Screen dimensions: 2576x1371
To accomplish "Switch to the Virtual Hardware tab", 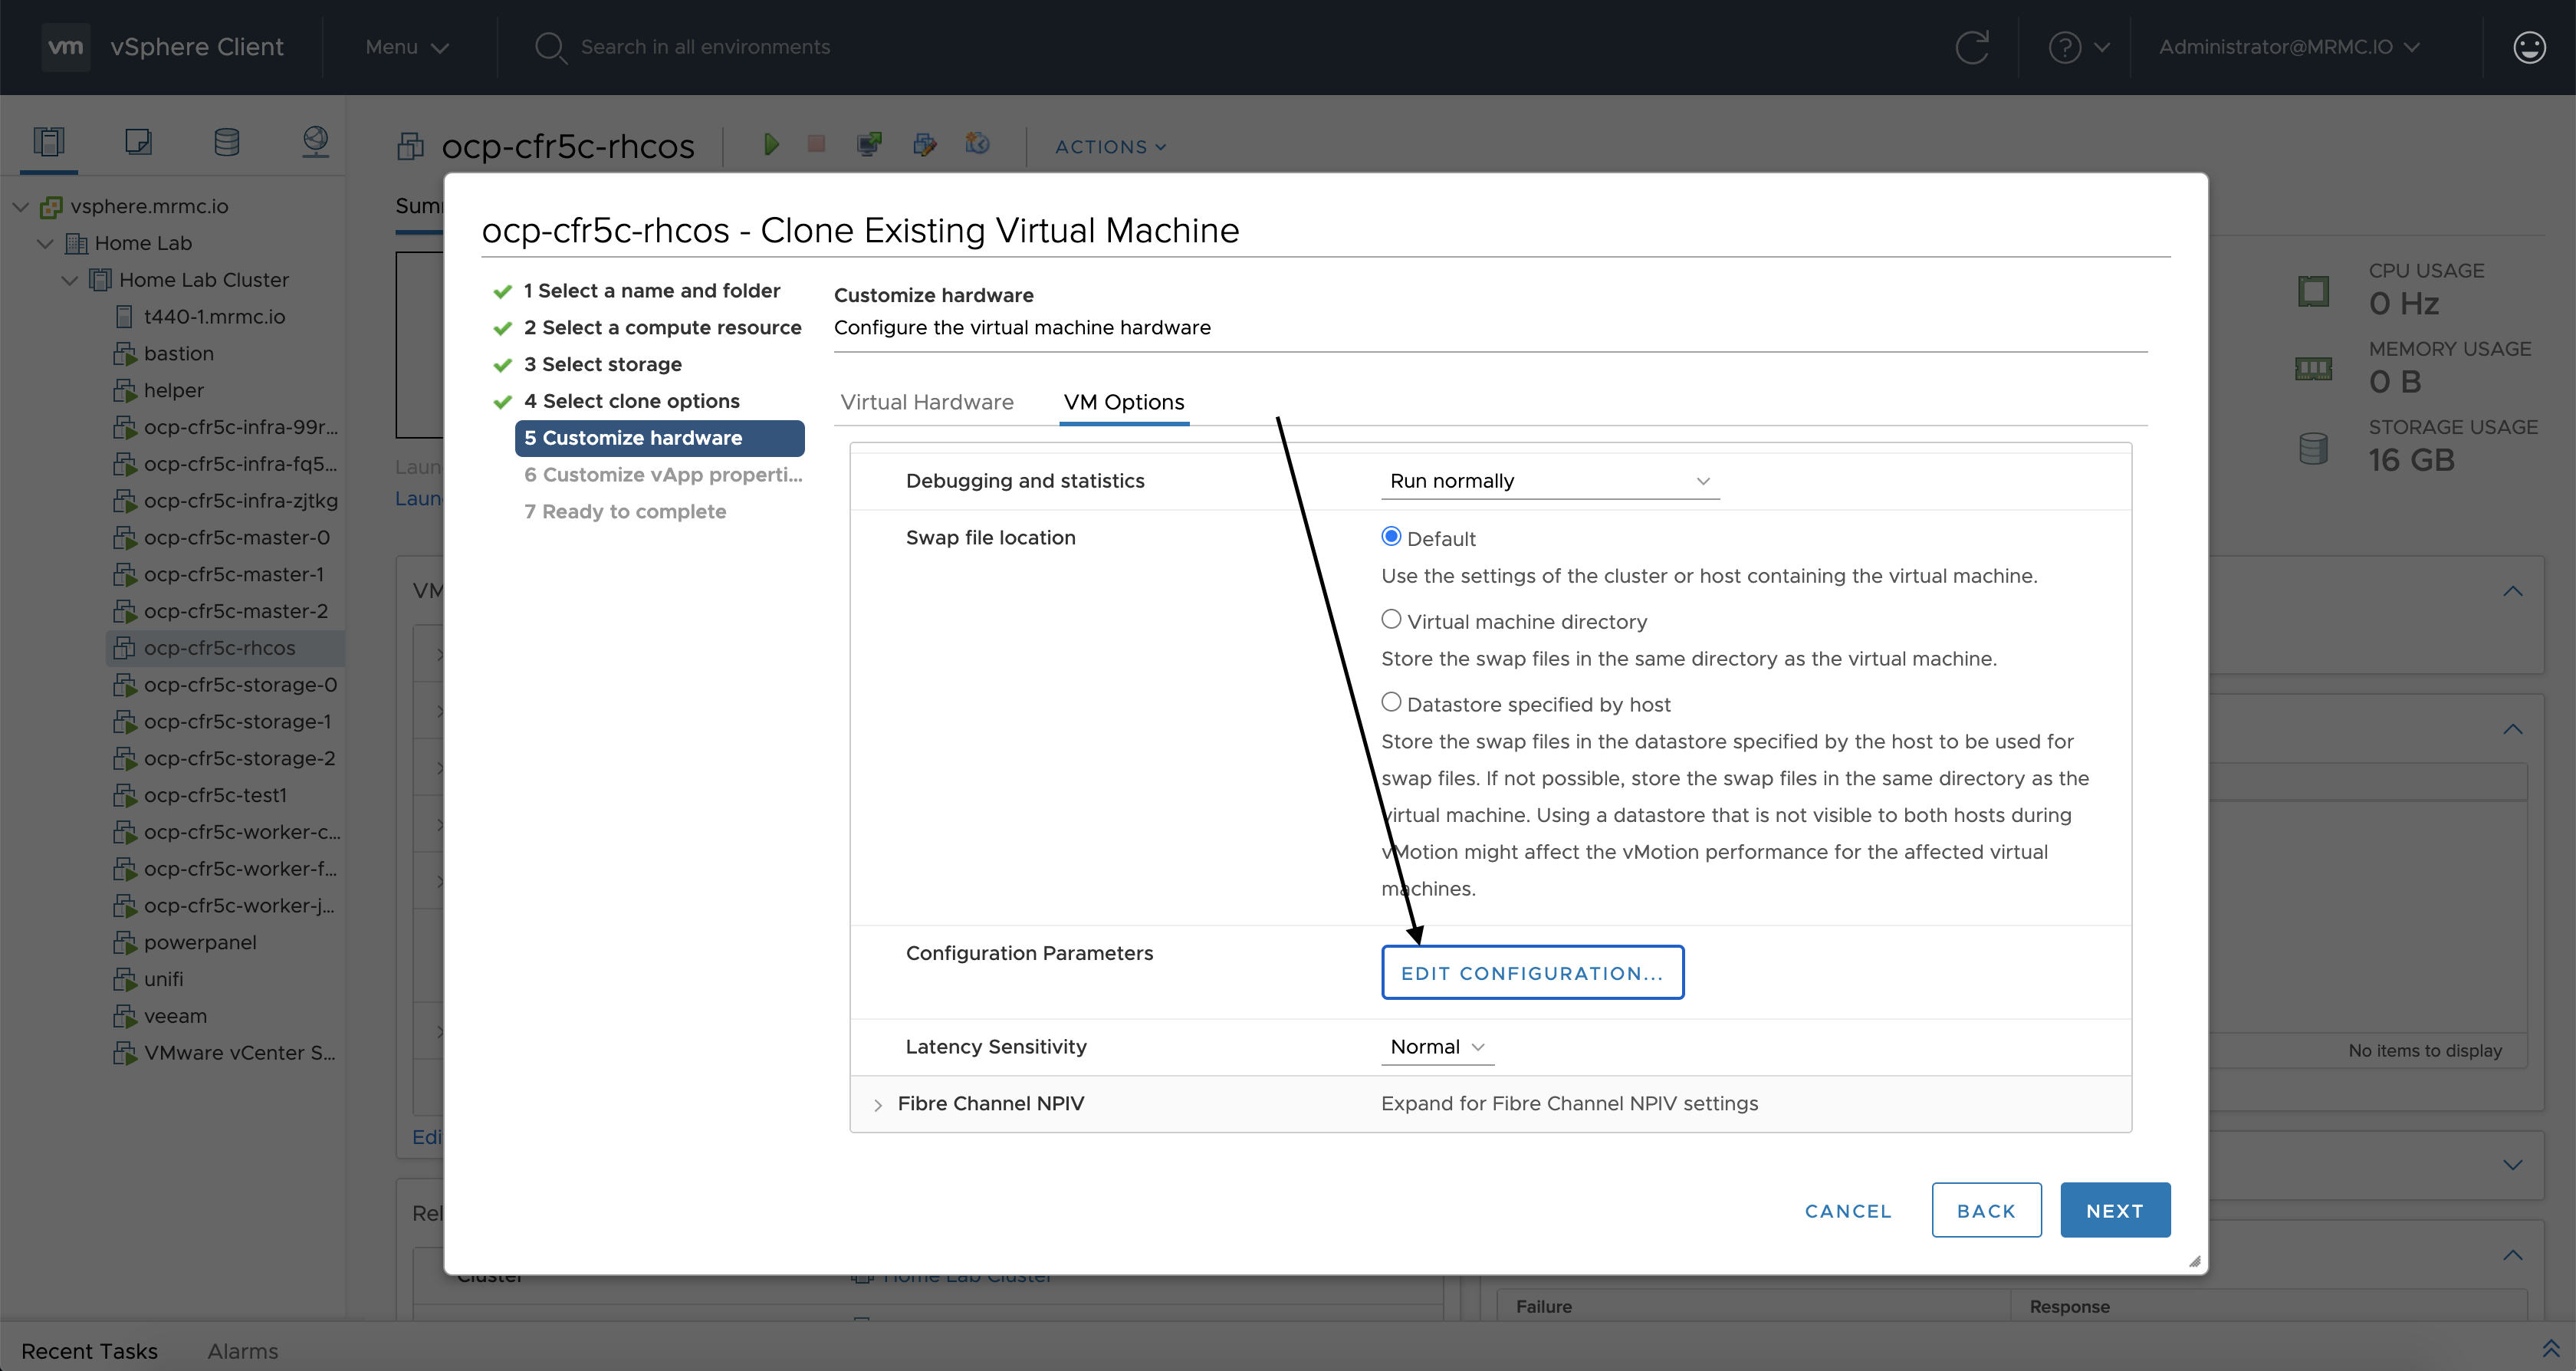I will click(927, 402).
